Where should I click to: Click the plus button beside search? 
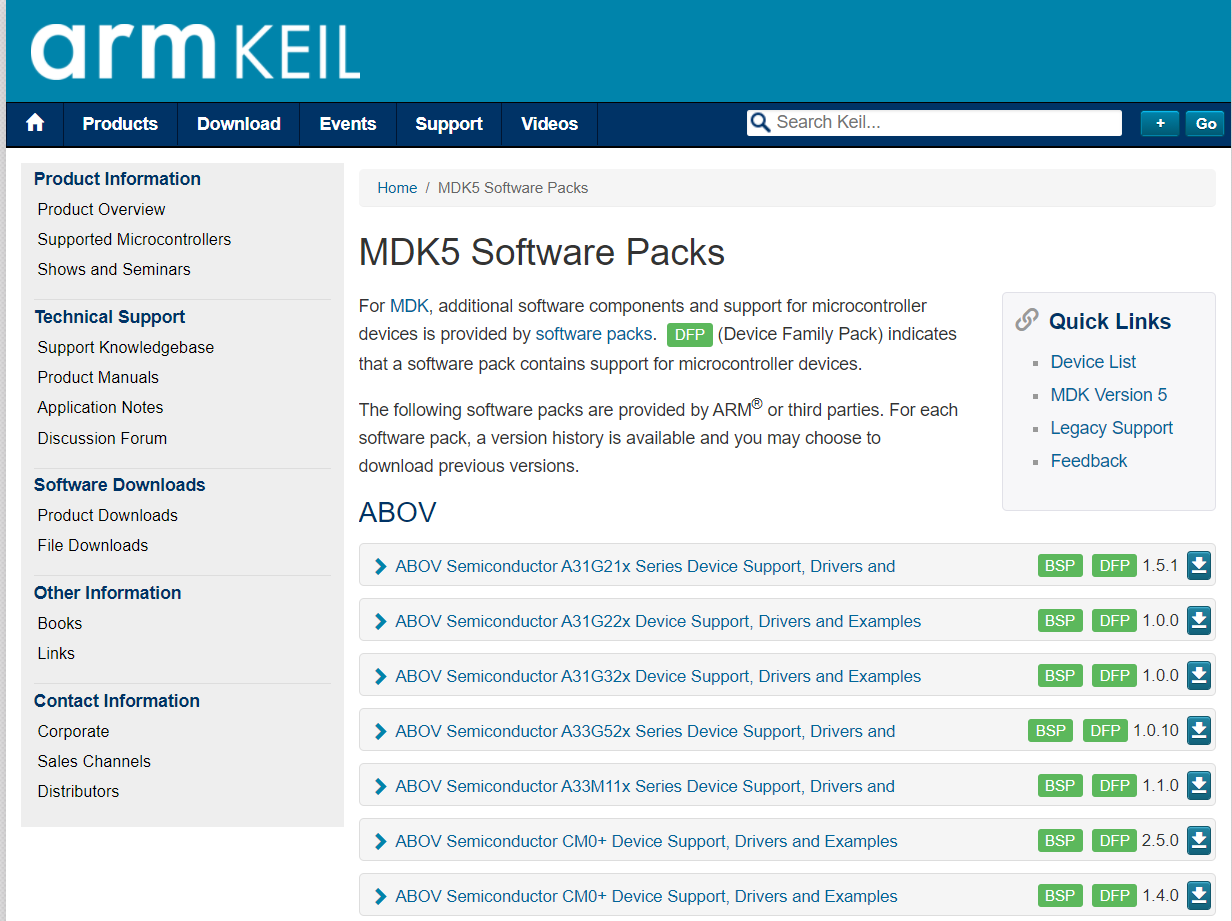1160,124
